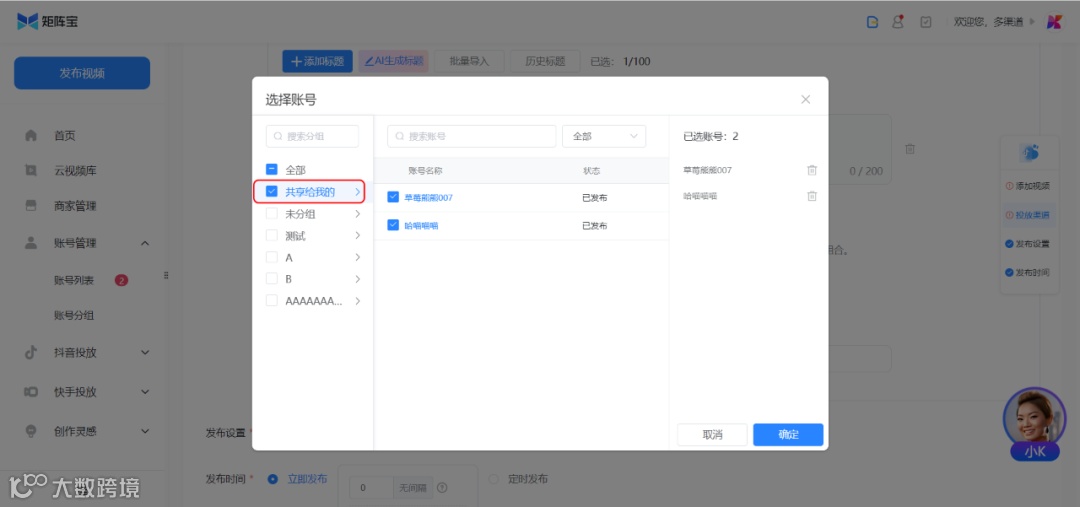Jump to 投放渠道 step
The height and width of the screenshot is (507, 1080).
[x=1028, y=216]
